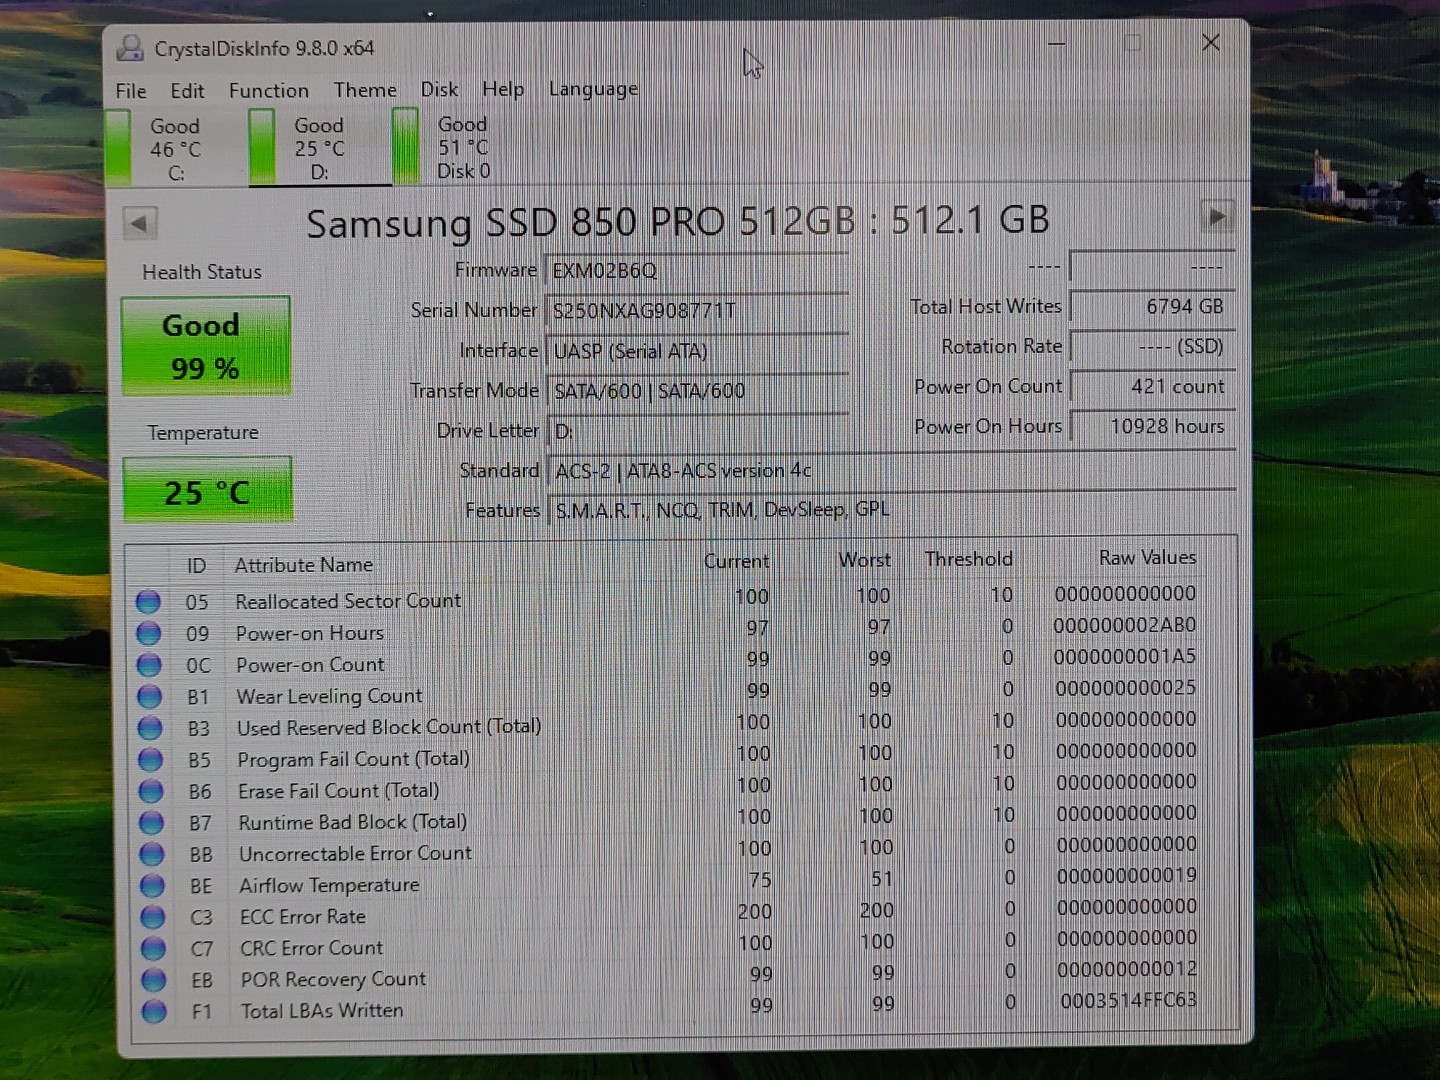
Task: Click the Wear Leveling Count attribute name
Action: tap(329, 696)
